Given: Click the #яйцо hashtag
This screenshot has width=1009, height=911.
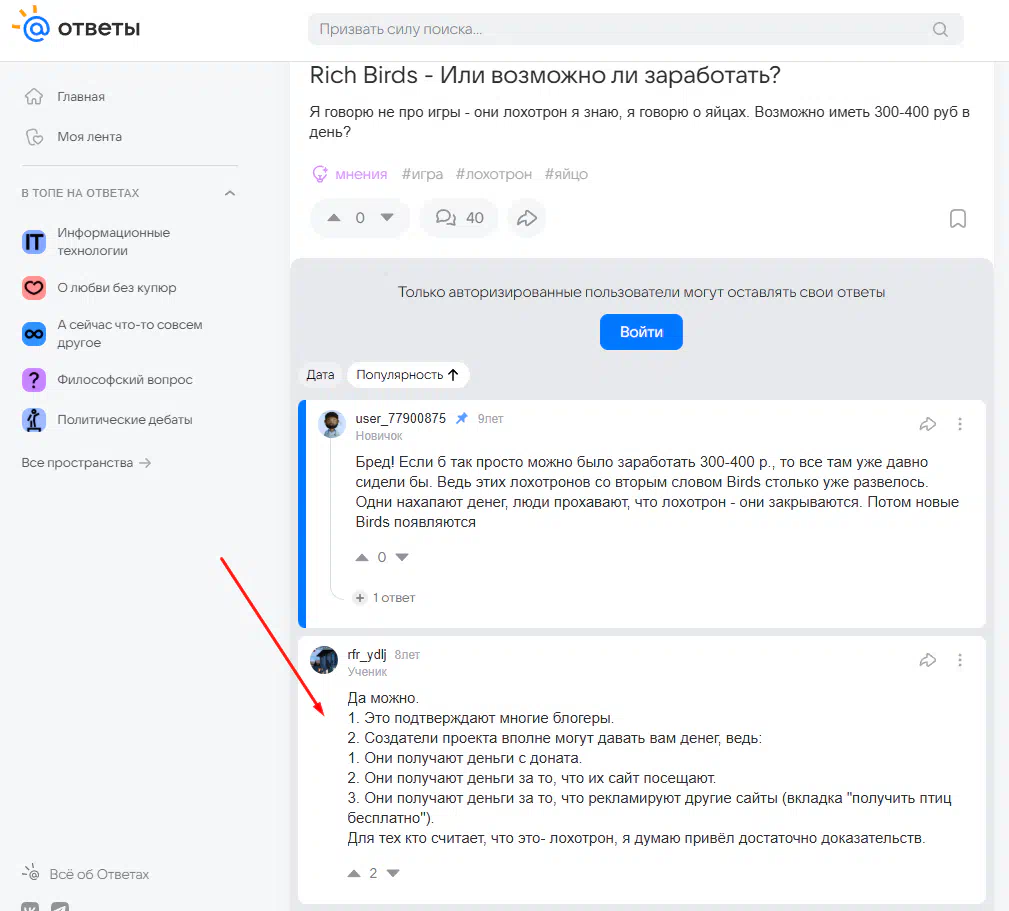Looking at the screenshot, I should [566, 174].
